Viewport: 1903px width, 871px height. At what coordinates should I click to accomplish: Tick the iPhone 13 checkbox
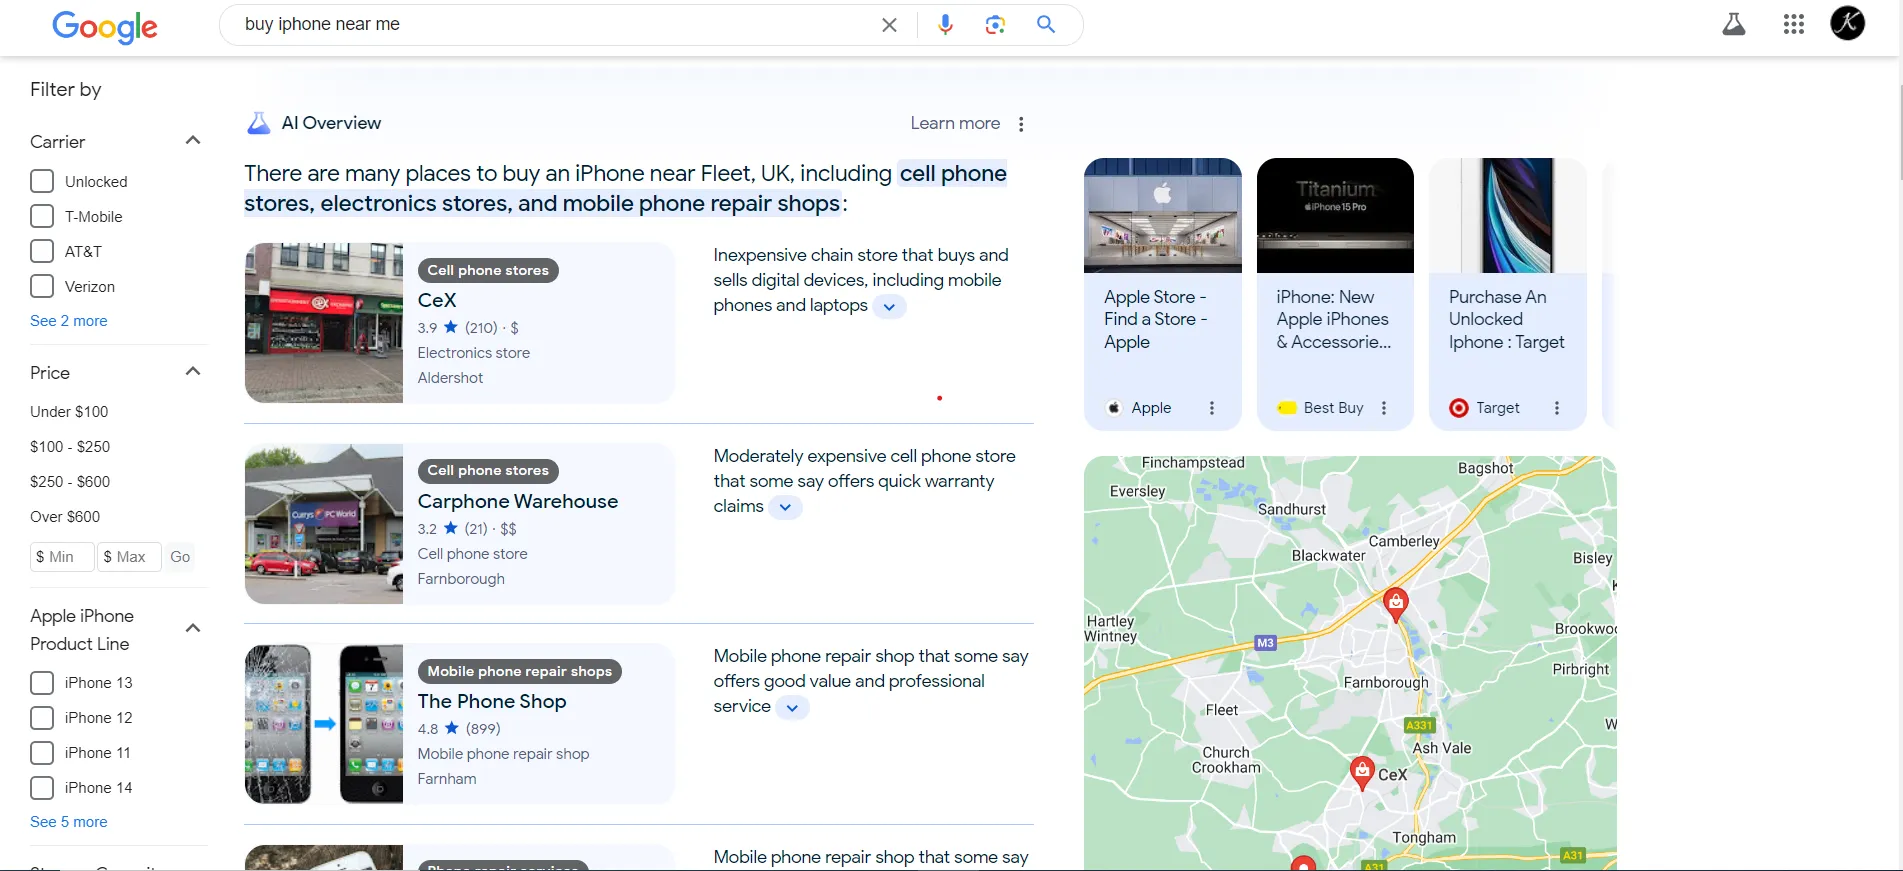point(42,683)
